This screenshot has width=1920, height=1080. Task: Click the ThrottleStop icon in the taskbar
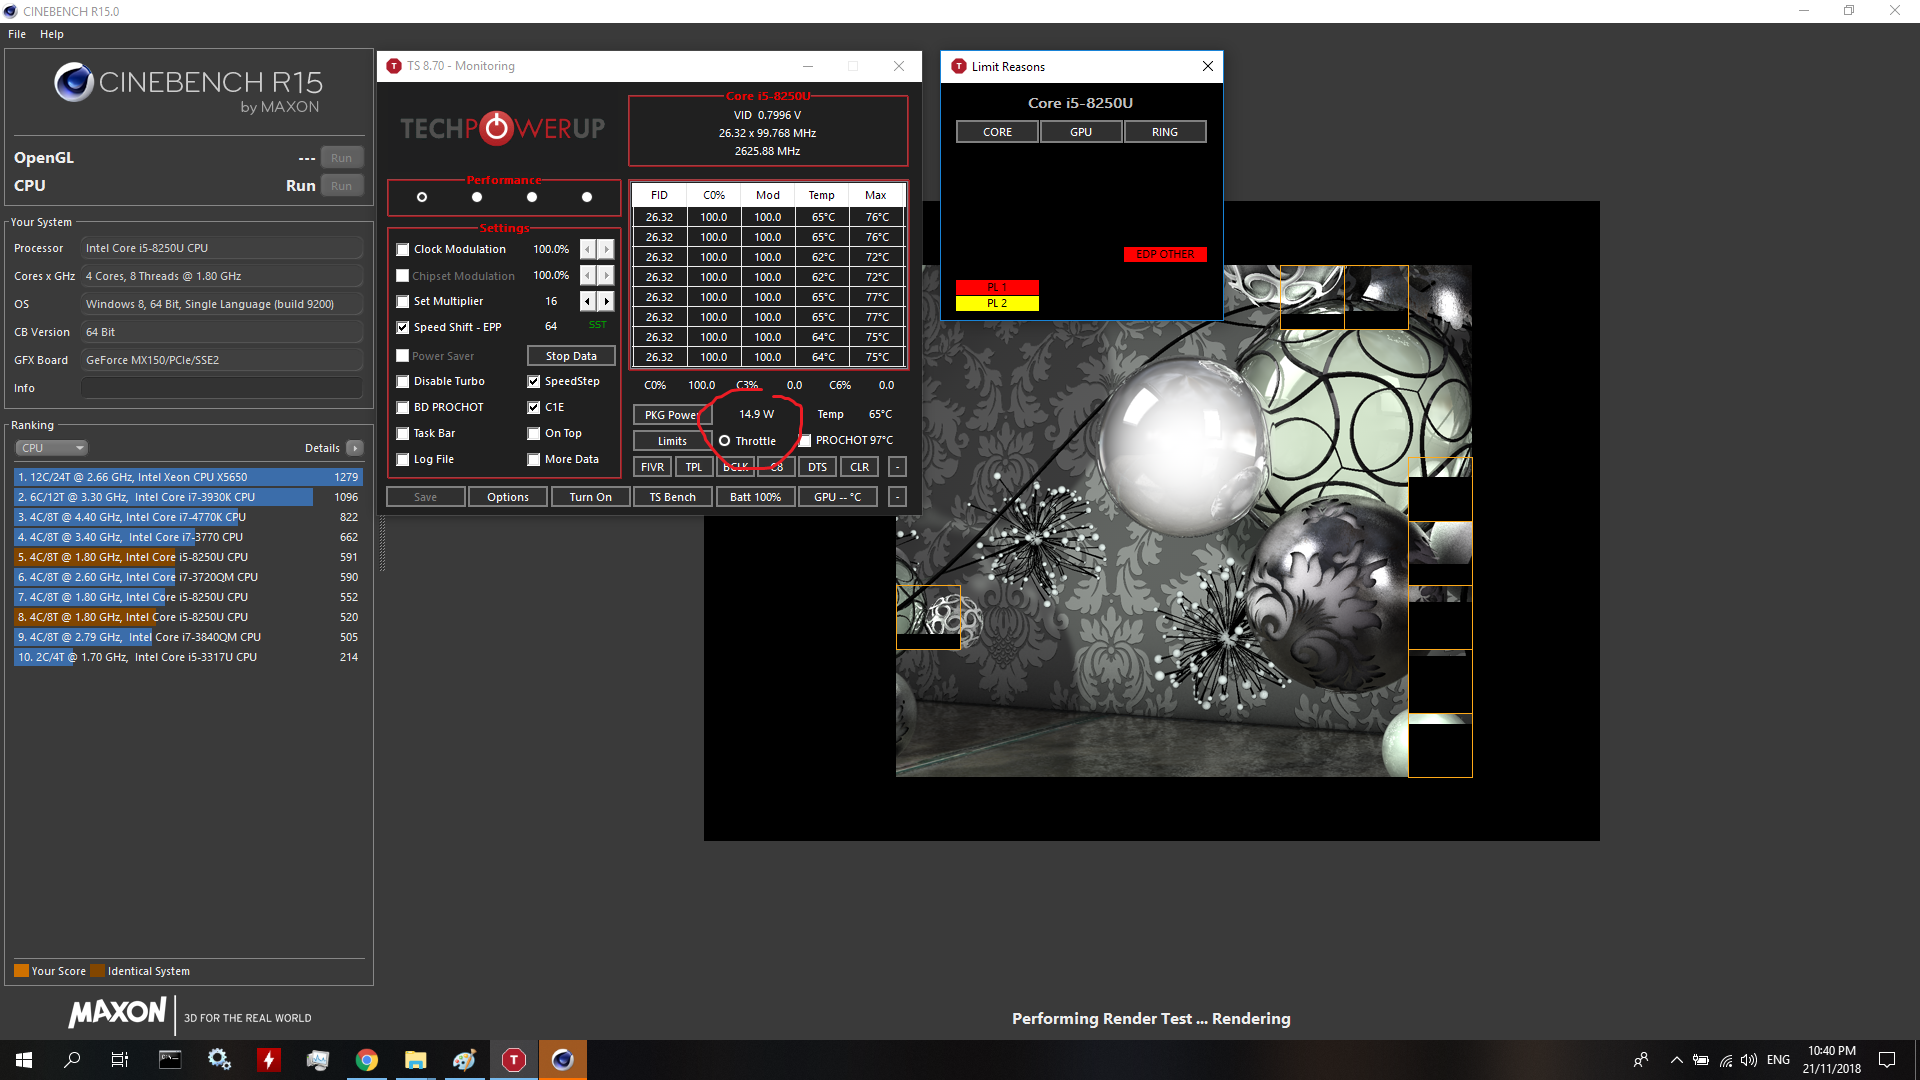point(513,1060)
